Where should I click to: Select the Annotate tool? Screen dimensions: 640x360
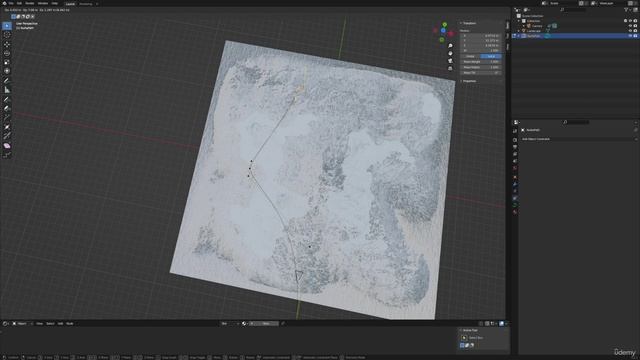(7, 80)
